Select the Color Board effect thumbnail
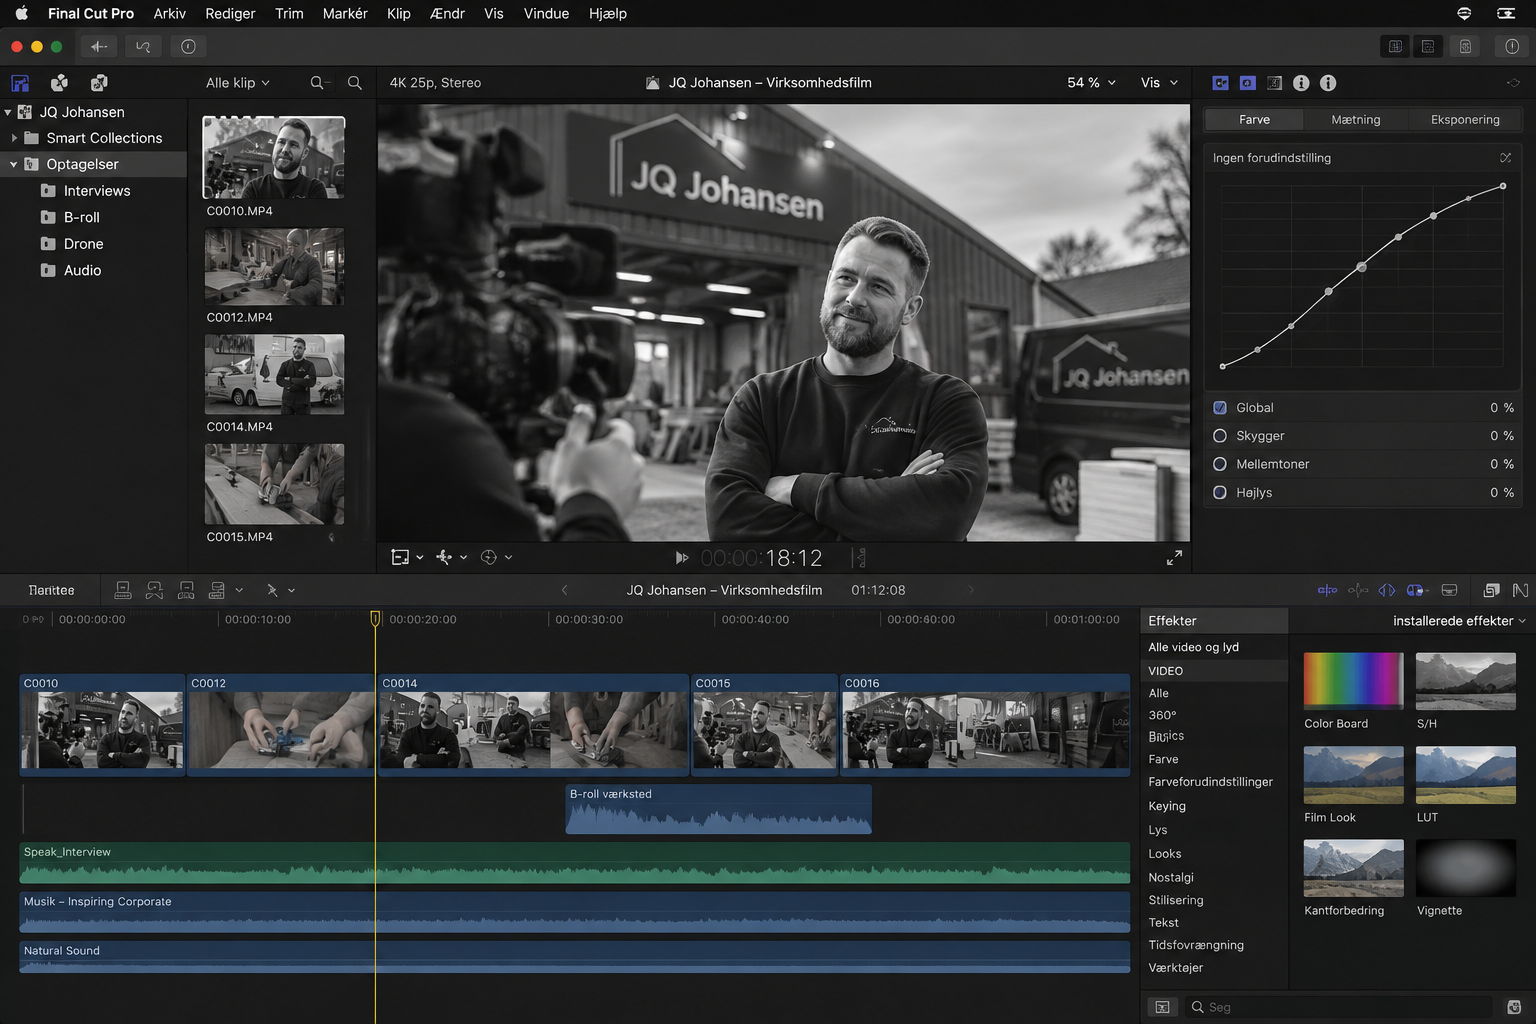This screenshot has width=1536, height=1024. pyautogui.click(x=1353, y=681)
